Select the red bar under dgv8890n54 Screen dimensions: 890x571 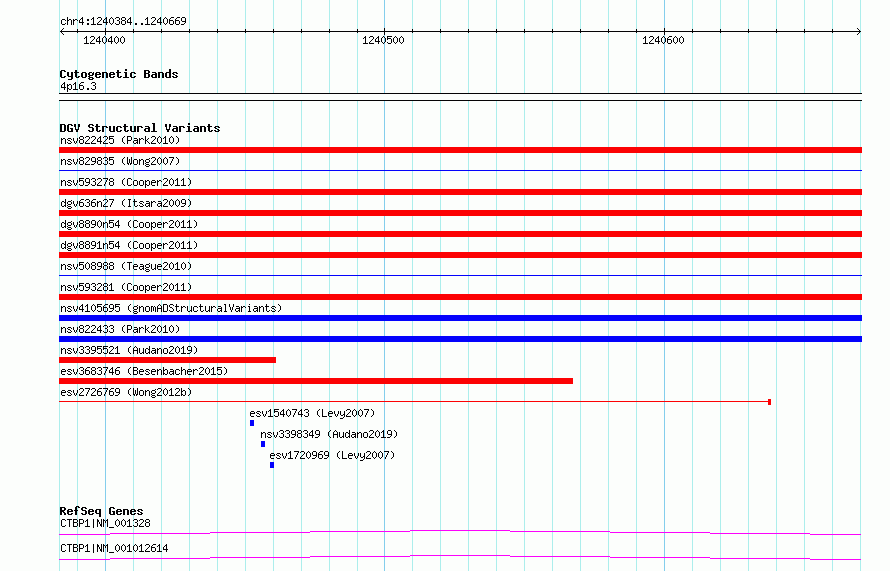[460, 234]
